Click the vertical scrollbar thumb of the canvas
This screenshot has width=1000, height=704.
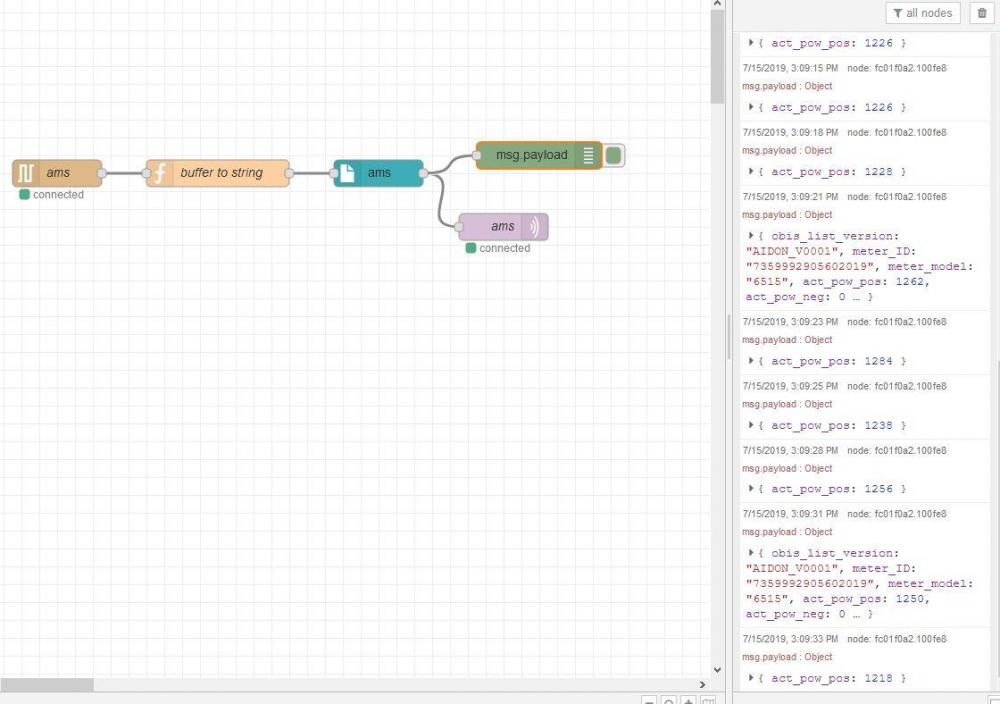(x=717, y=55)
